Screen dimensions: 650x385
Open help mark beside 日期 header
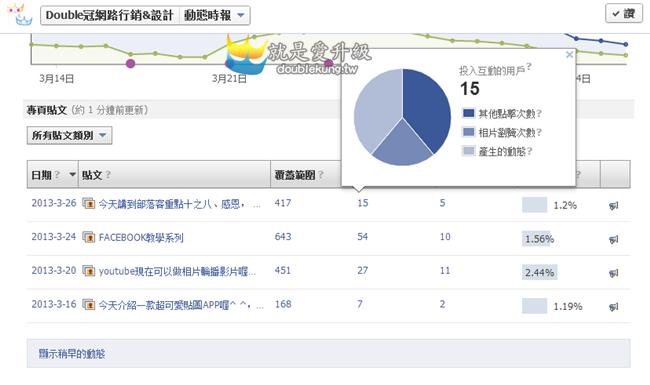(57, 175)
